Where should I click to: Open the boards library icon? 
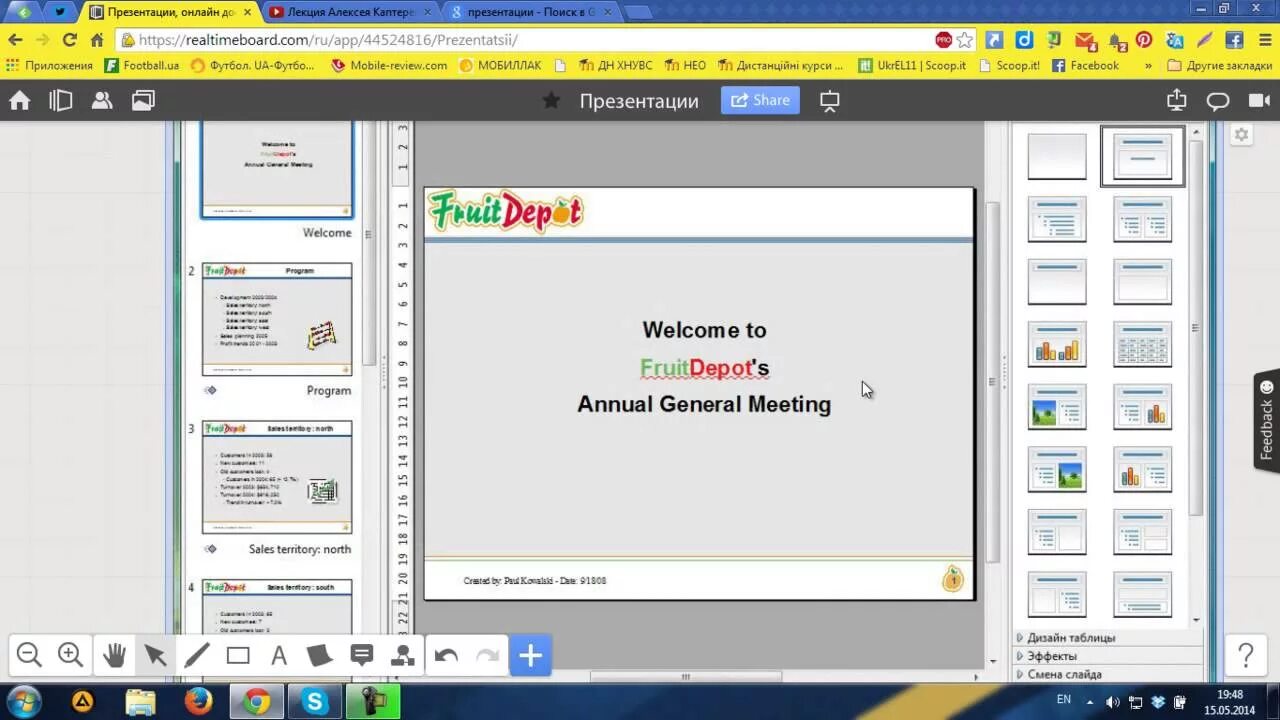tap(61, 100)
